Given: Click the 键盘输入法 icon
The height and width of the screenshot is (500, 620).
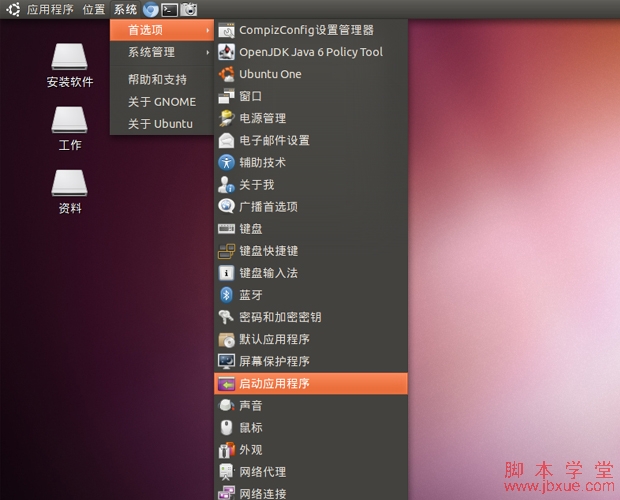Looking at the screenshot, I should click(x=227, y=273).
